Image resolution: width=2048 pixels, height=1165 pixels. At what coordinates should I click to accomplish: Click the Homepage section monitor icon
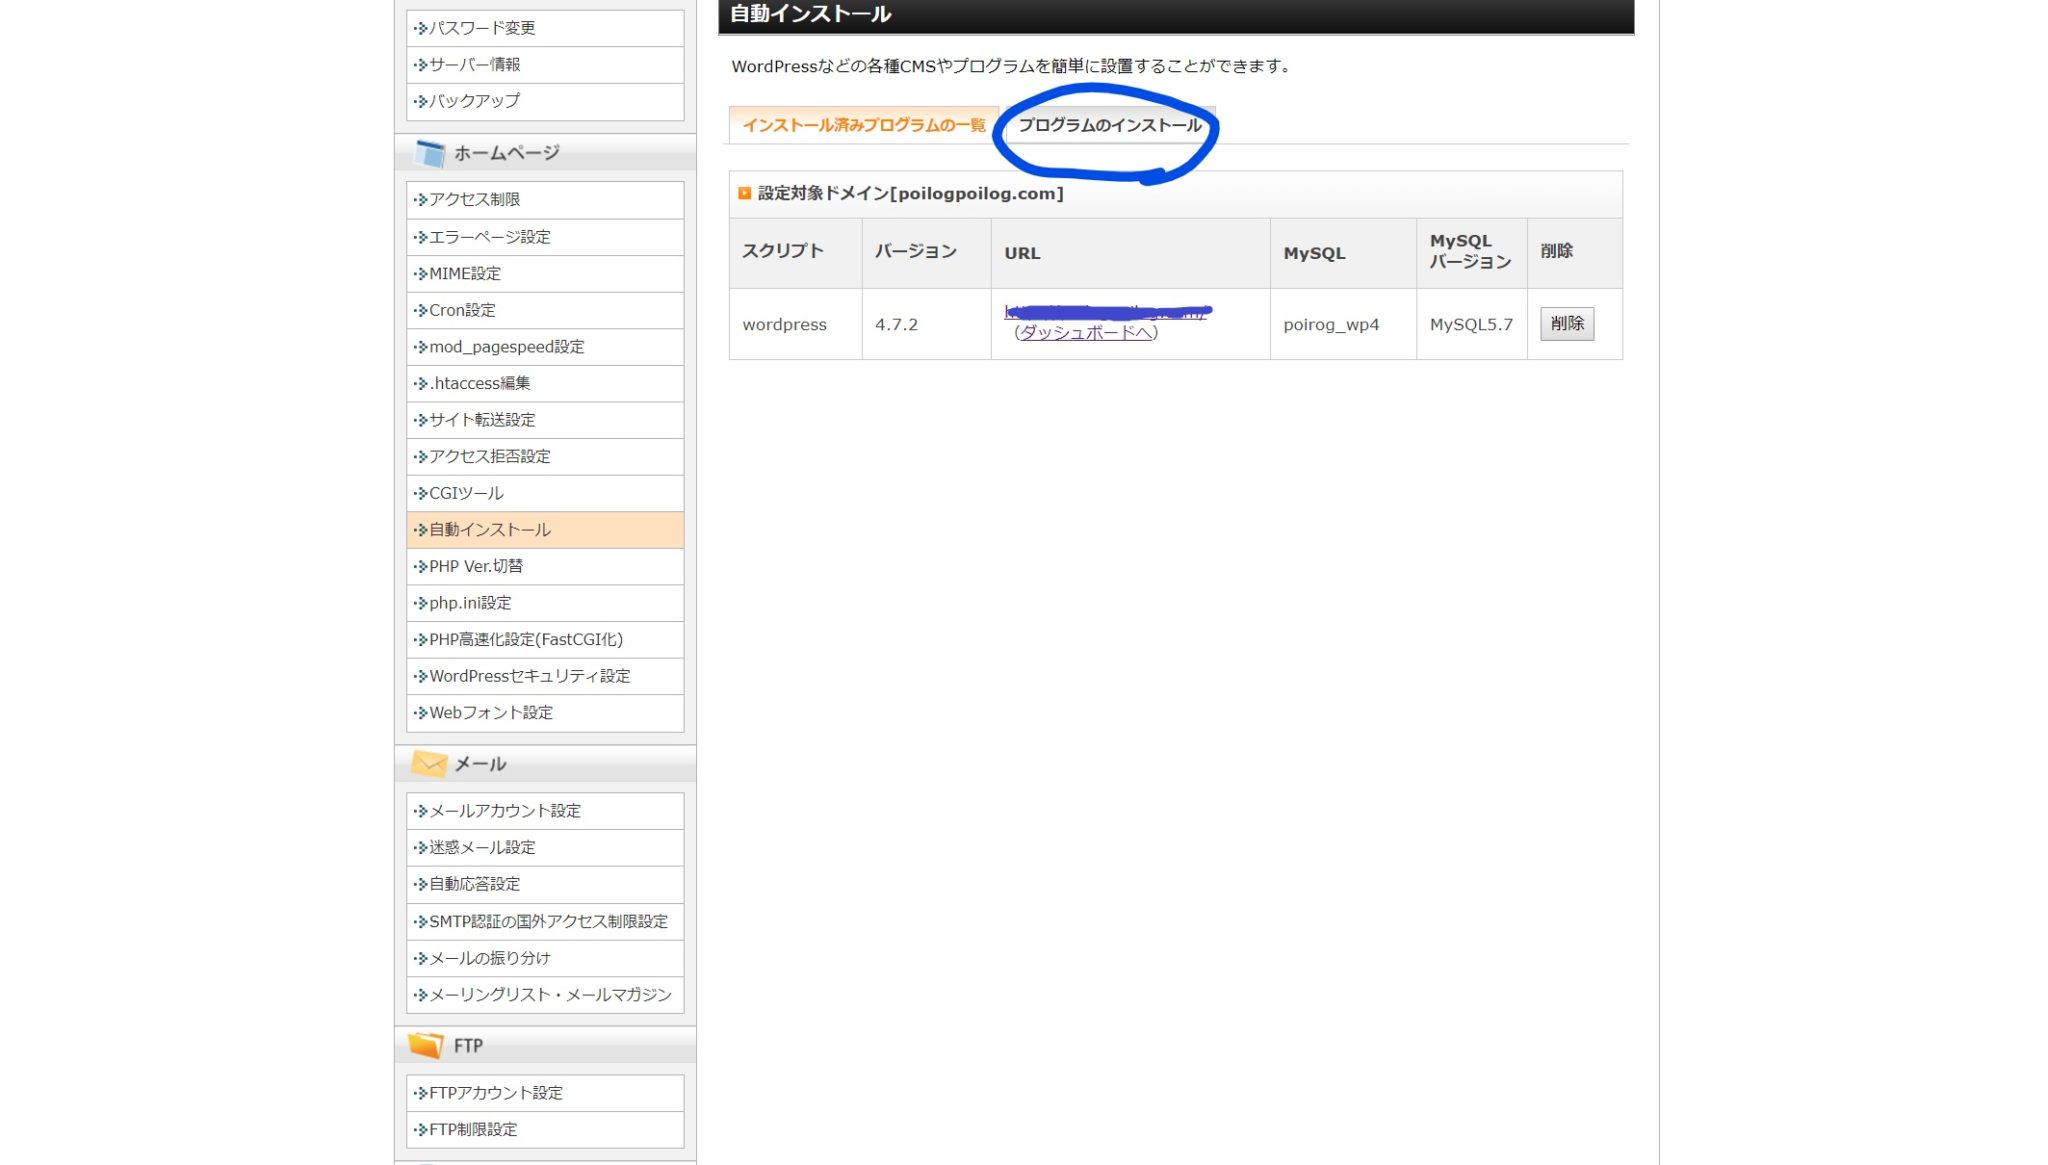pyautogui.click(x=429, y=153)
